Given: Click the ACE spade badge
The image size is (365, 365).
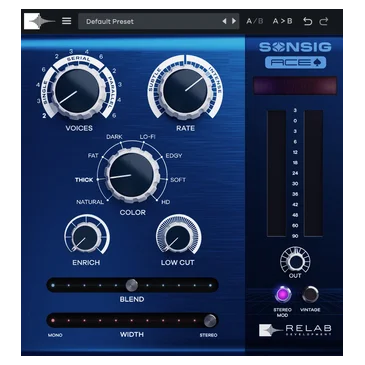Looking at the screenshot, I should click(295, 62).
